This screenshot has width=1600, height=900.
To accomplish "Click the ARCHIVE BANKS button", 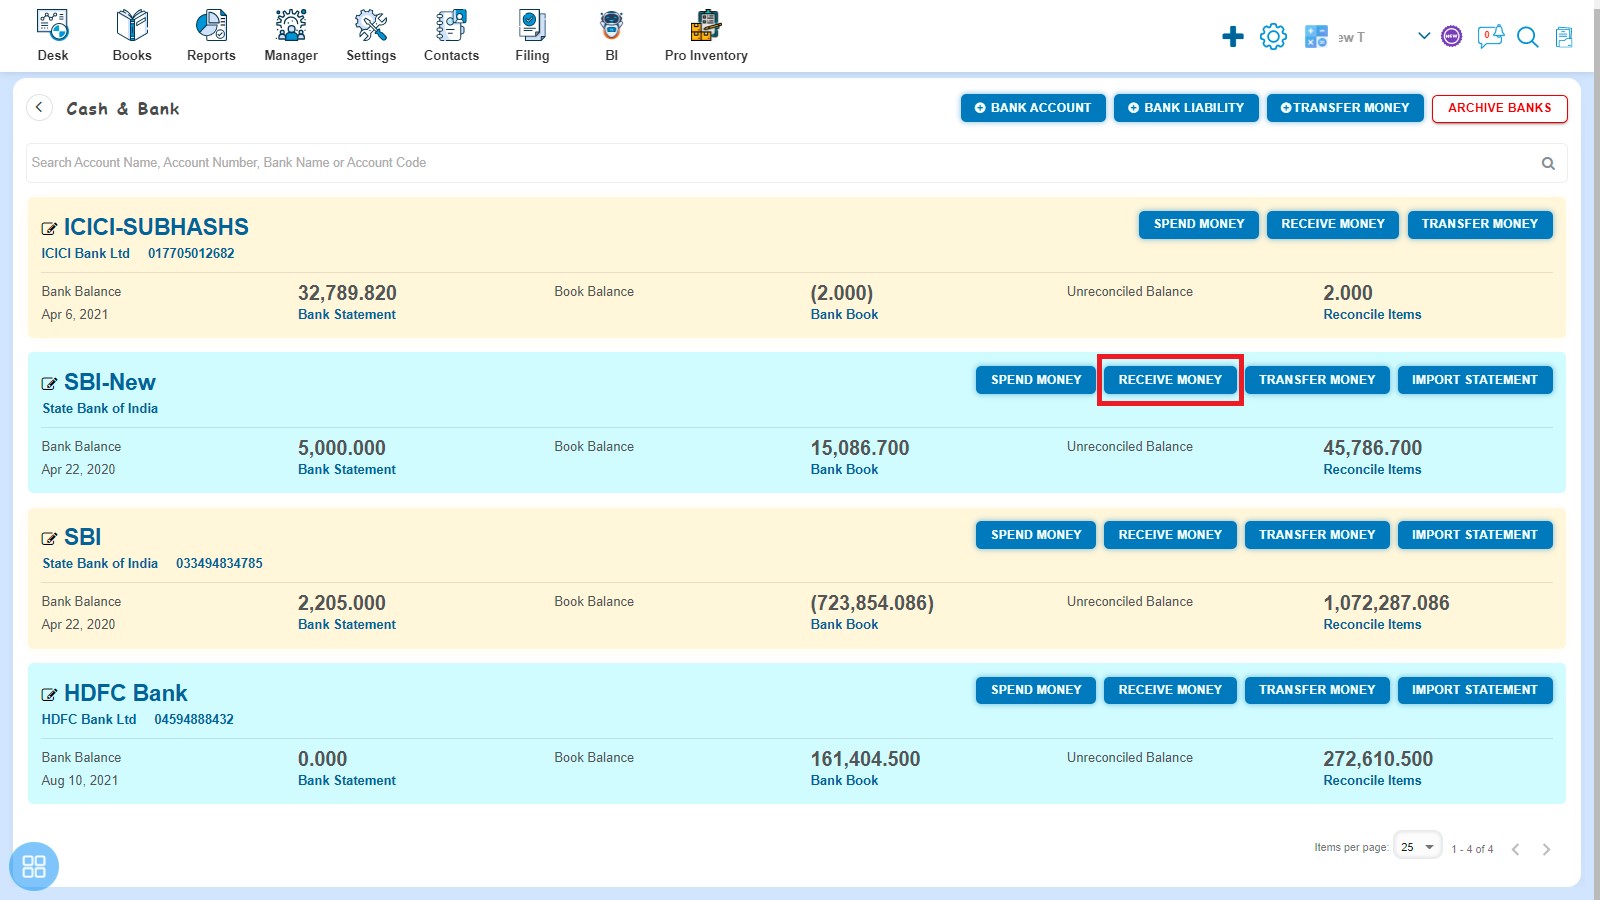I will click(x=1499, y=108).
